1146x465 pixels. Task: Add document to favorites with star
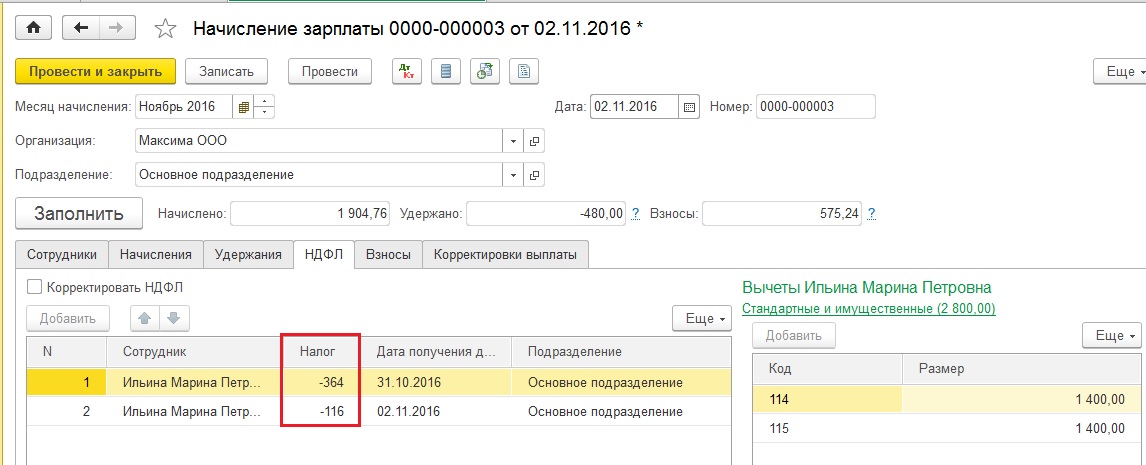[167, 29]
